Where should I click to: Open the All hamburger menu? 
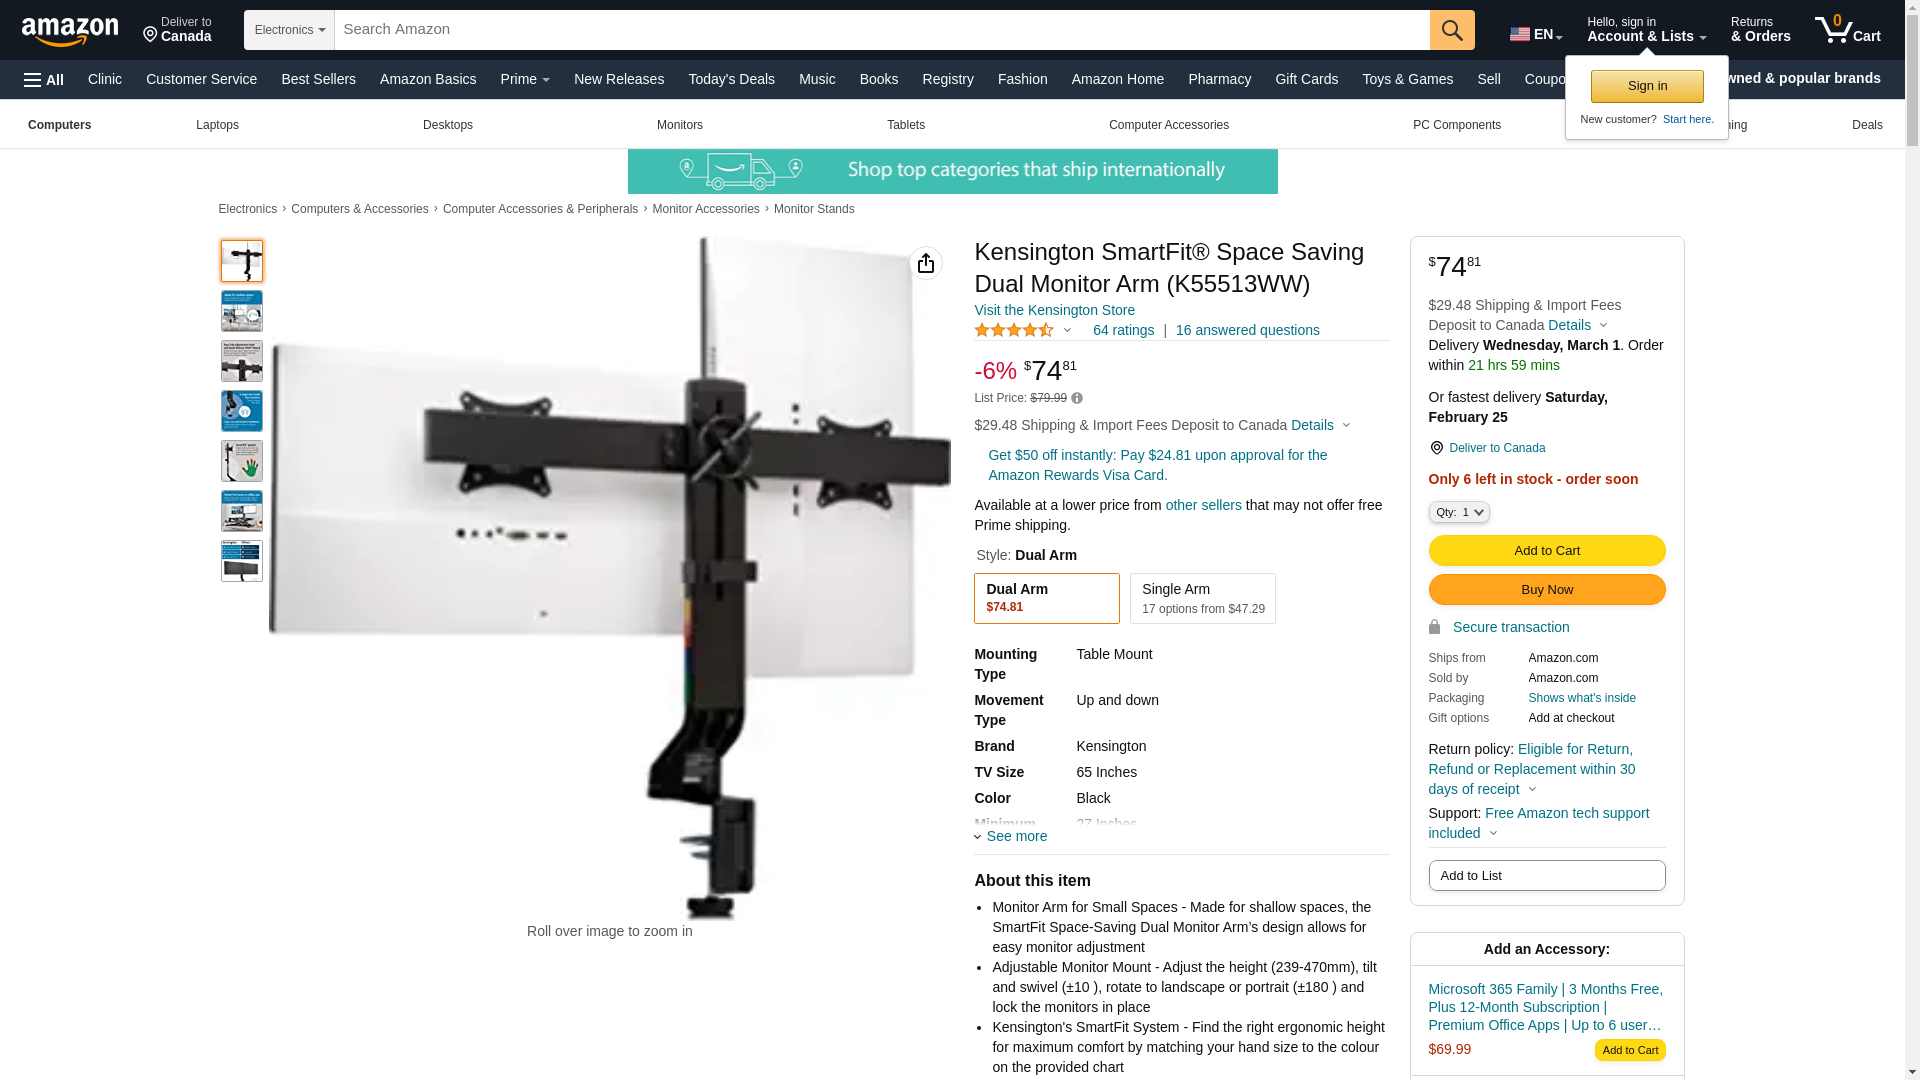[x=44, y=80]
